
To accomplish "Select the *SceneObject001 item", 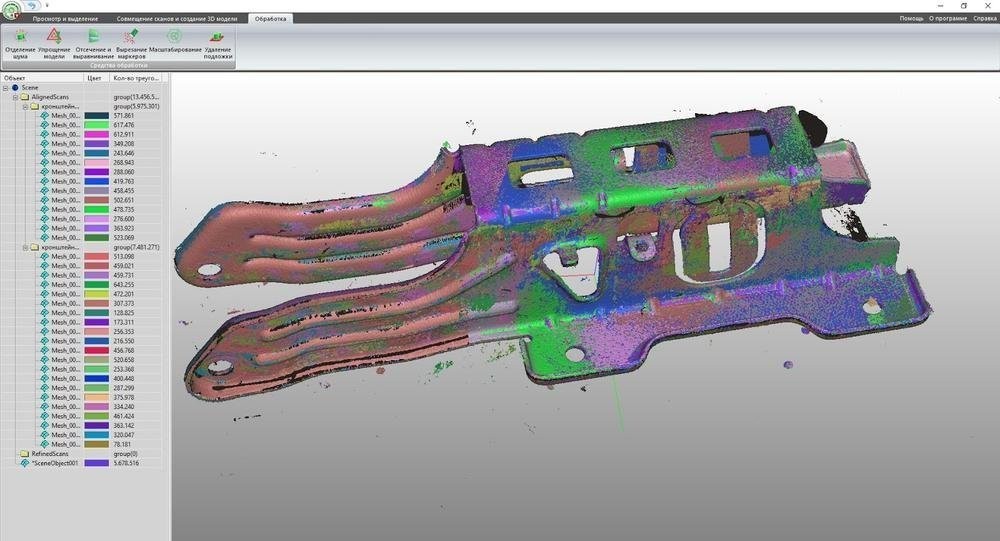I will tap(55, 463).
